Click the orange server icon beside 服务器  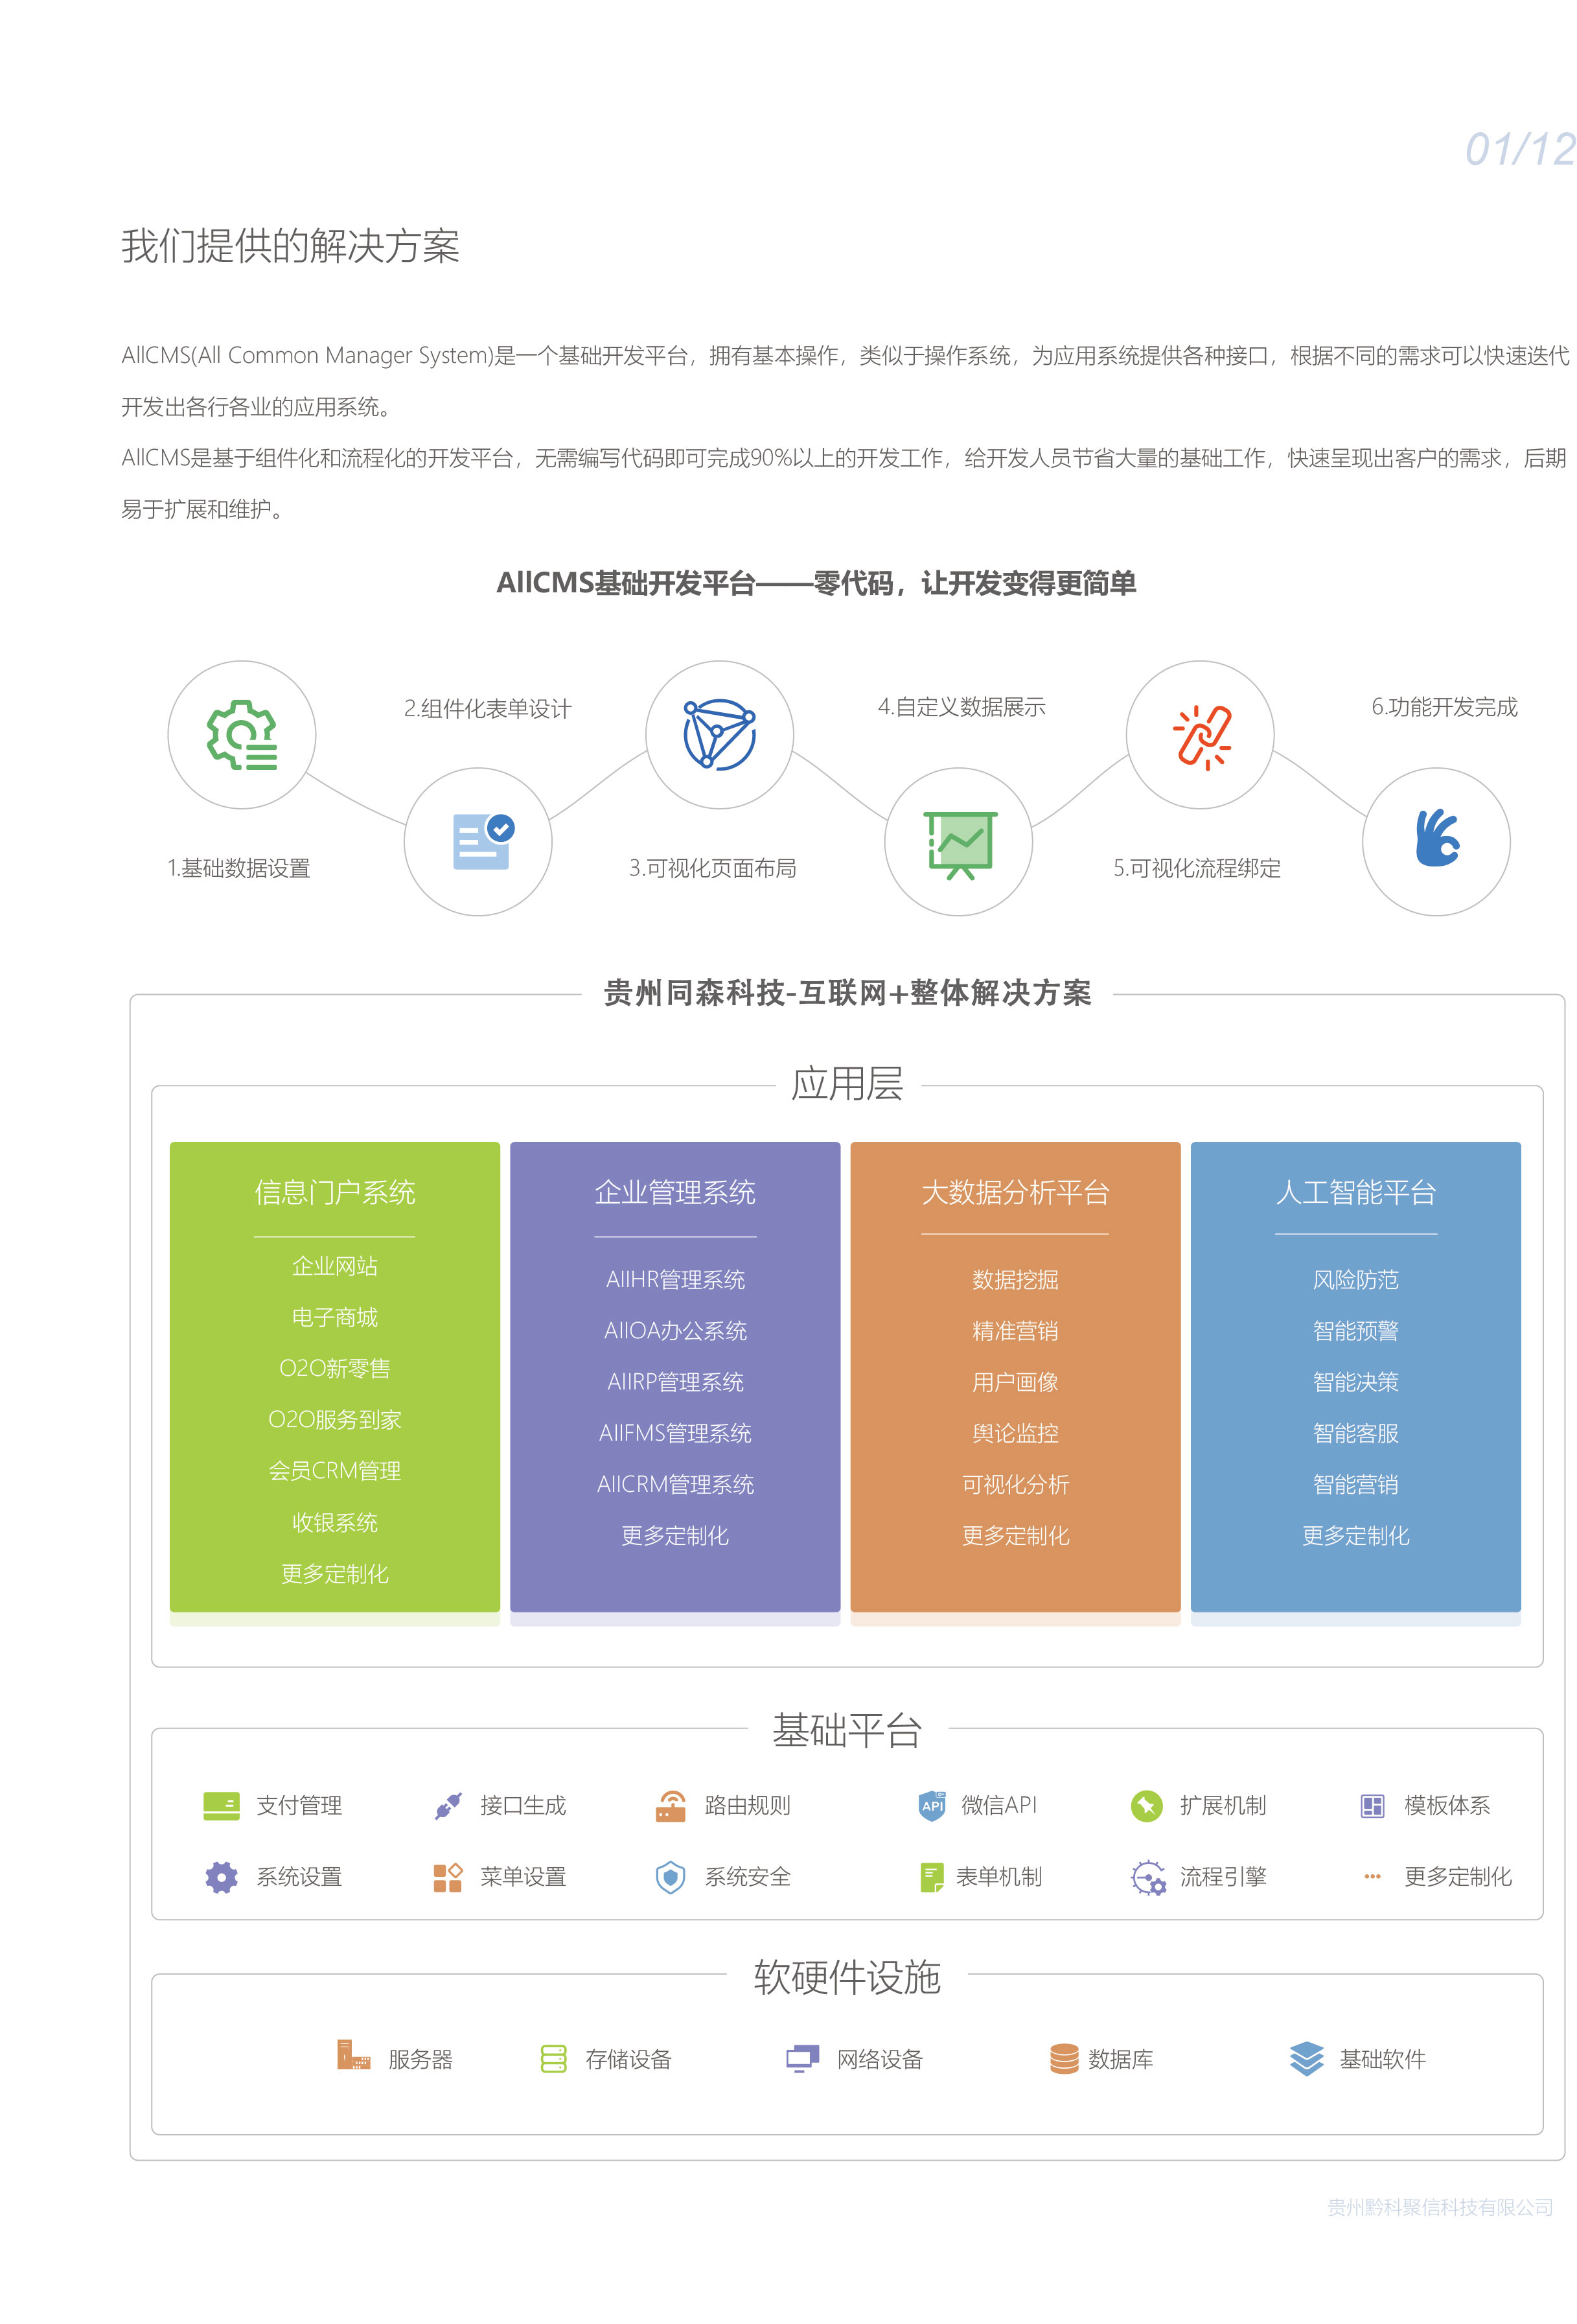(x=353, y=2055)
